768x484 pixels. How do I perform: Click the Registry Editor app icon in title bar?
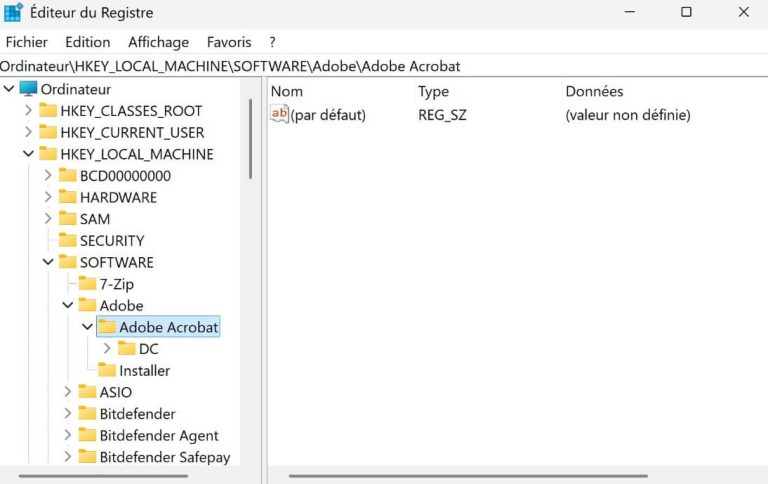(13, 12)
